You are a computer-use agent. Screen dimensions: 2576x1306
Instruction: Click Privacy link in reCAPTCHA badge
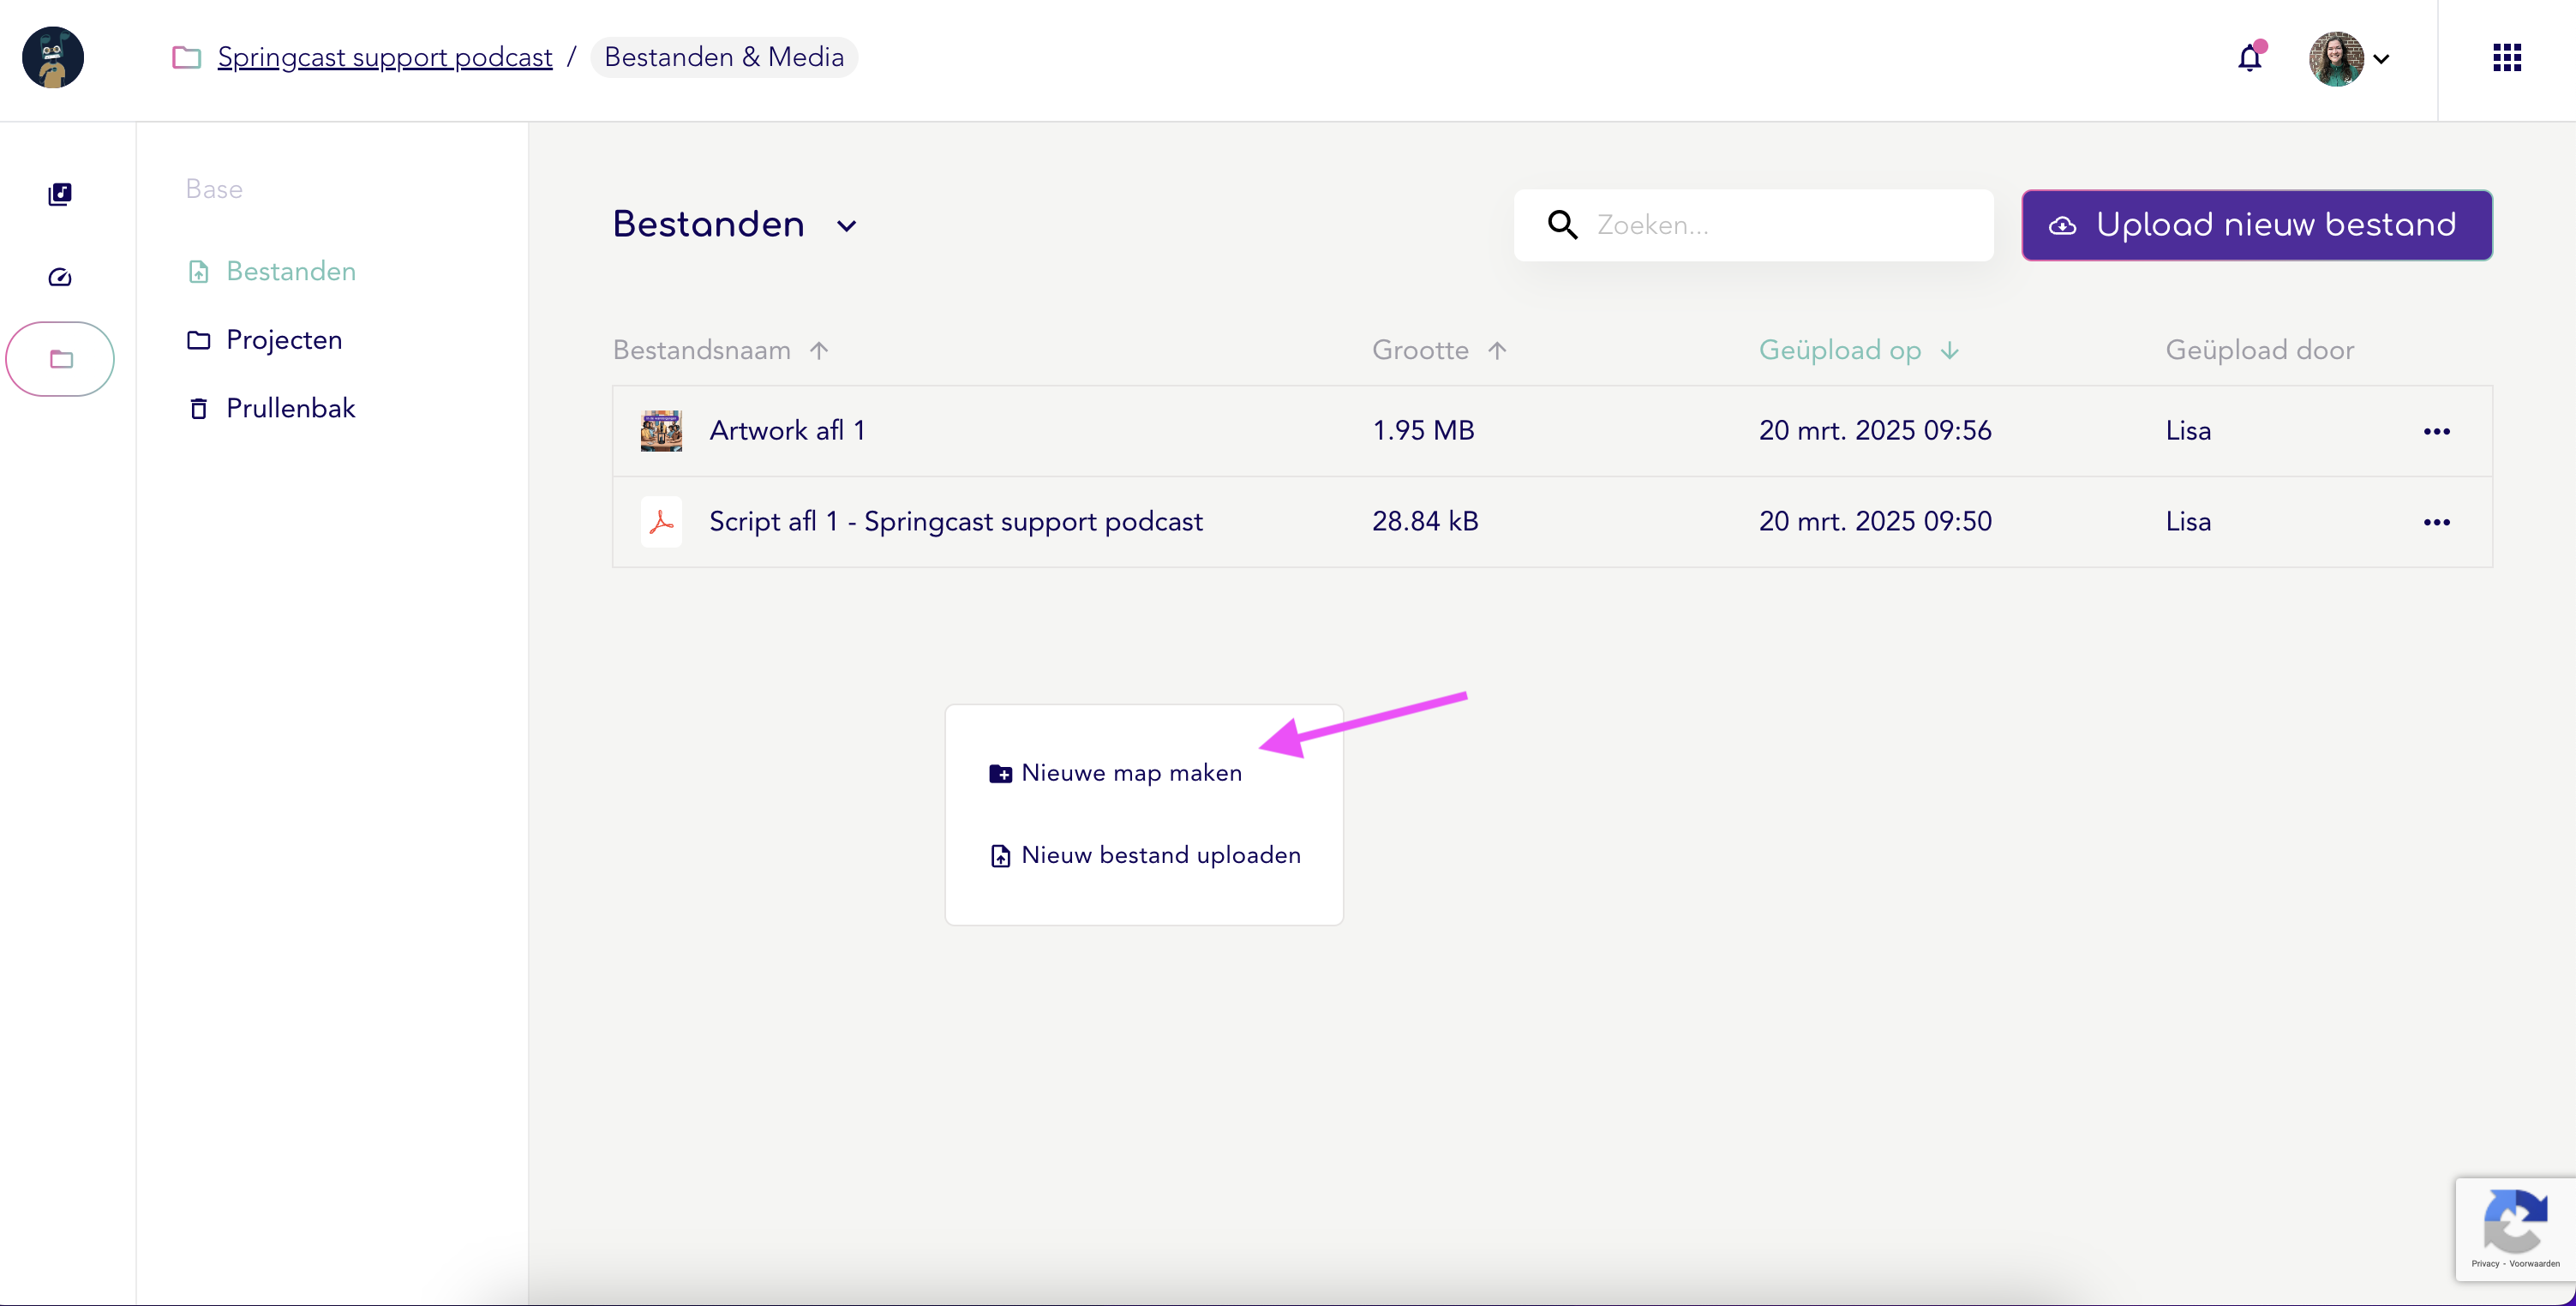[x=2485, y=1264]
